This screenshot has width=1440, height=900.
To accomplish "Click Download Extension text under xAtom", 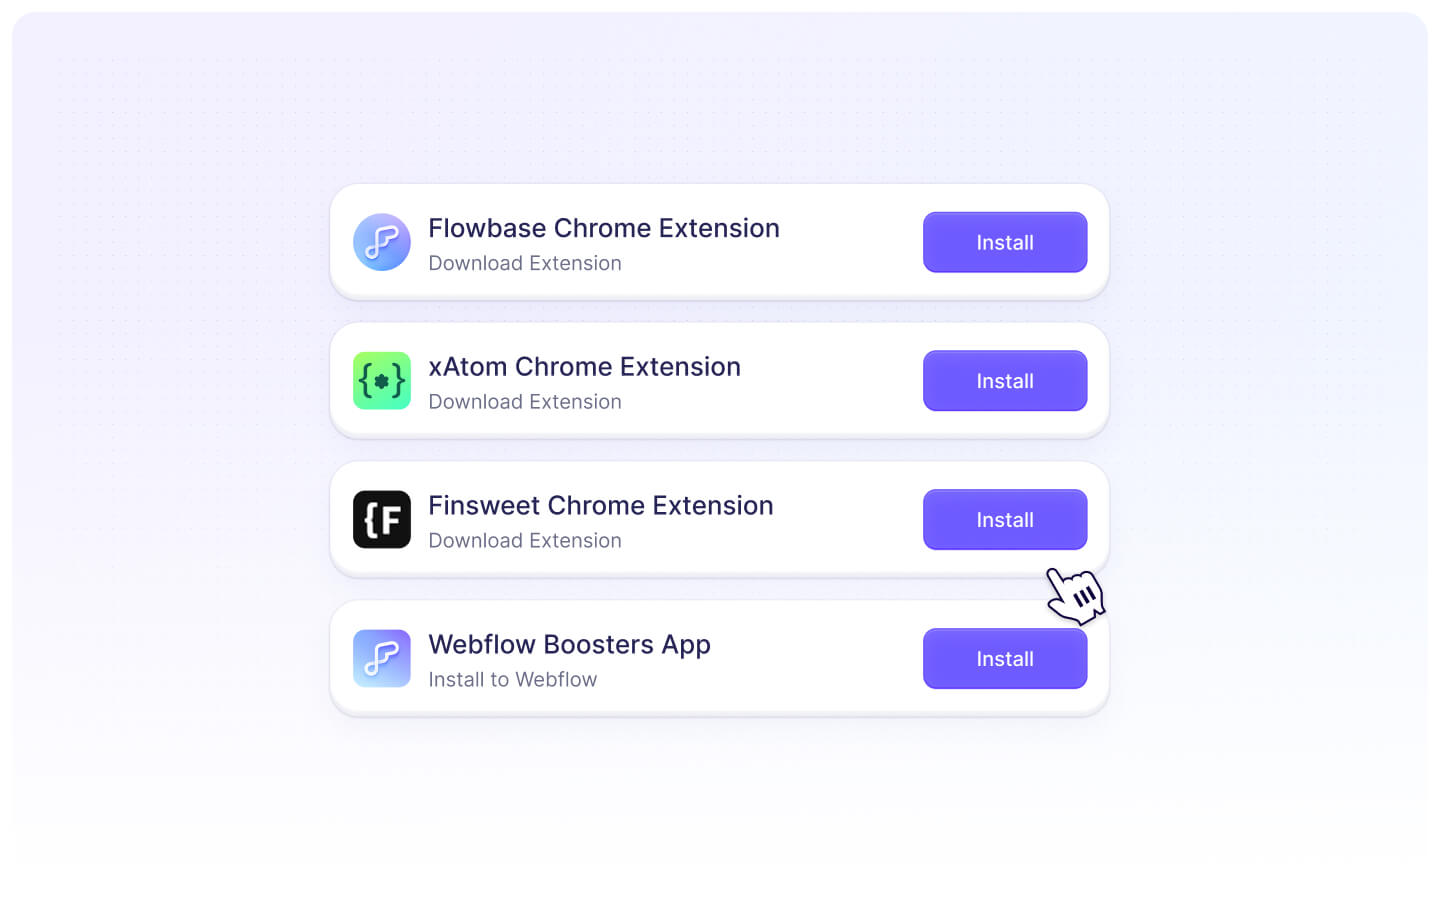I will coord(525,402).
